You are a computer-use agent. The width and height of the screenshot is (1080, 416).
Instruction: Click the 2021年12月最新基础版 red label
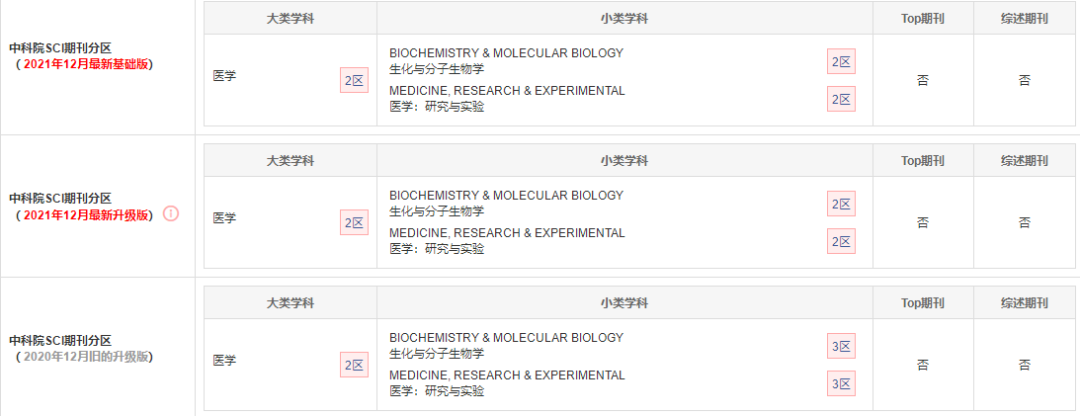coord(85,65)
